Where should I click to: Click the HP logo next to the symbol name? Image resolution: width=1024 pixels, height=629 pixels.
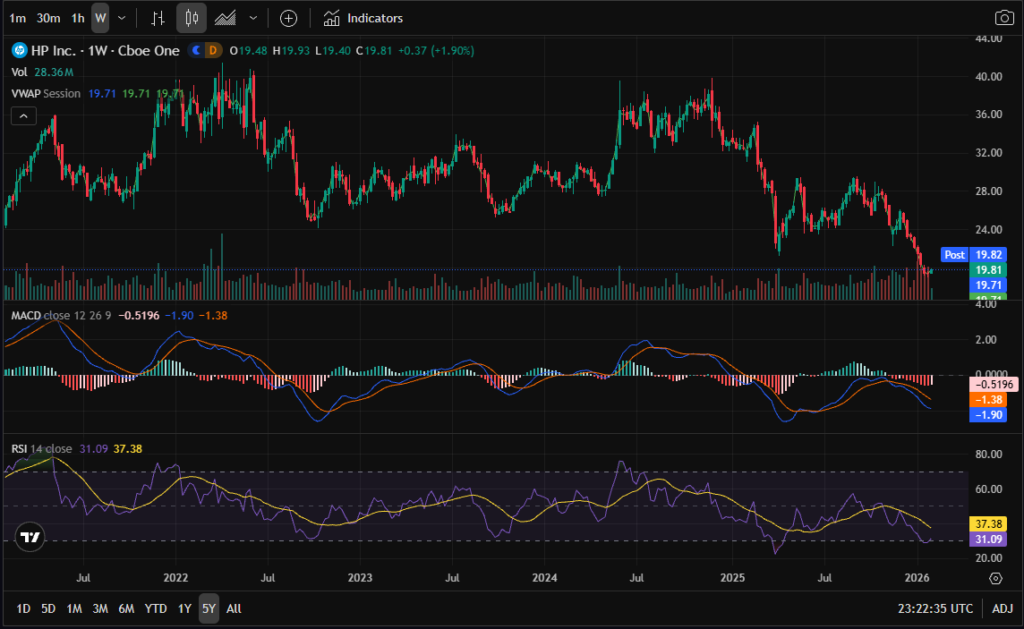coord(18,50)
